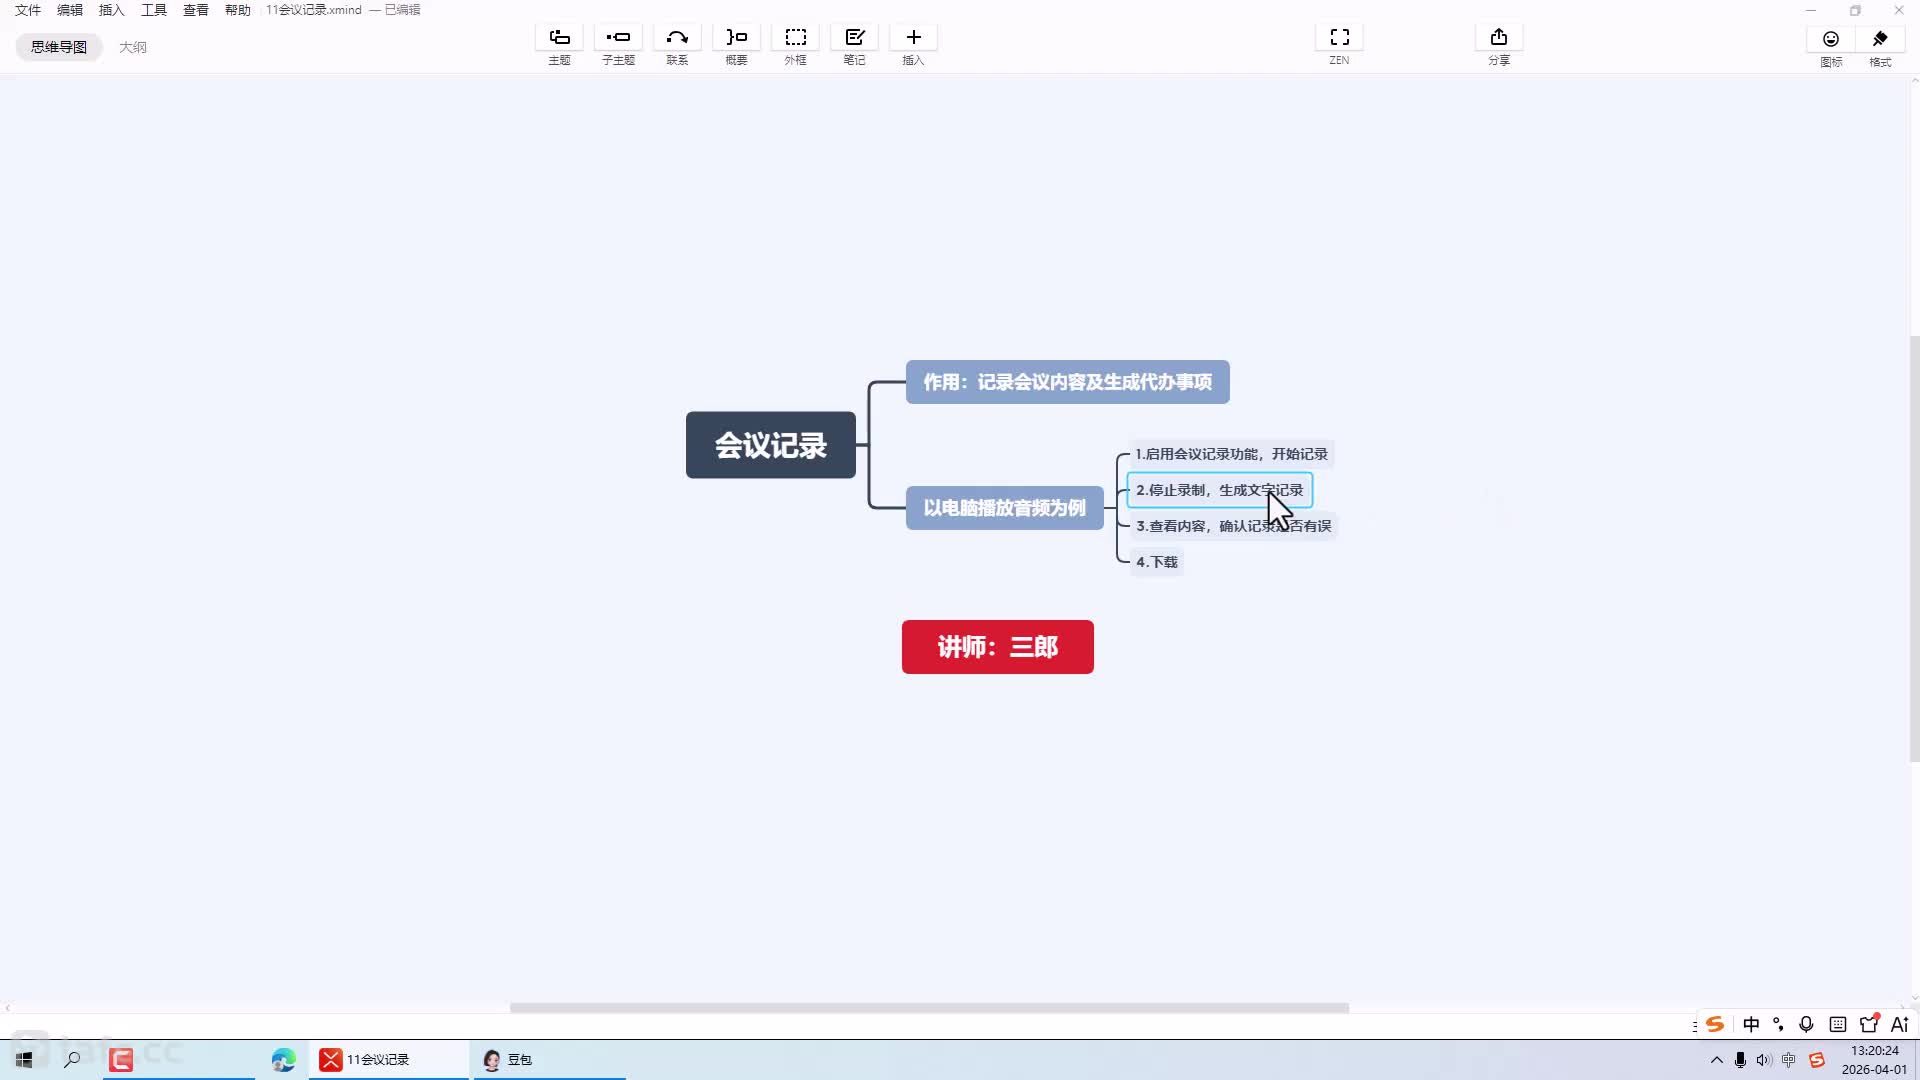Image resolution: width=1920 pixels, height=1080 pixels.
Task: Open the 插入 plus dropdown in toolbar
Action: pyautogui.click(x=913, y=38)
